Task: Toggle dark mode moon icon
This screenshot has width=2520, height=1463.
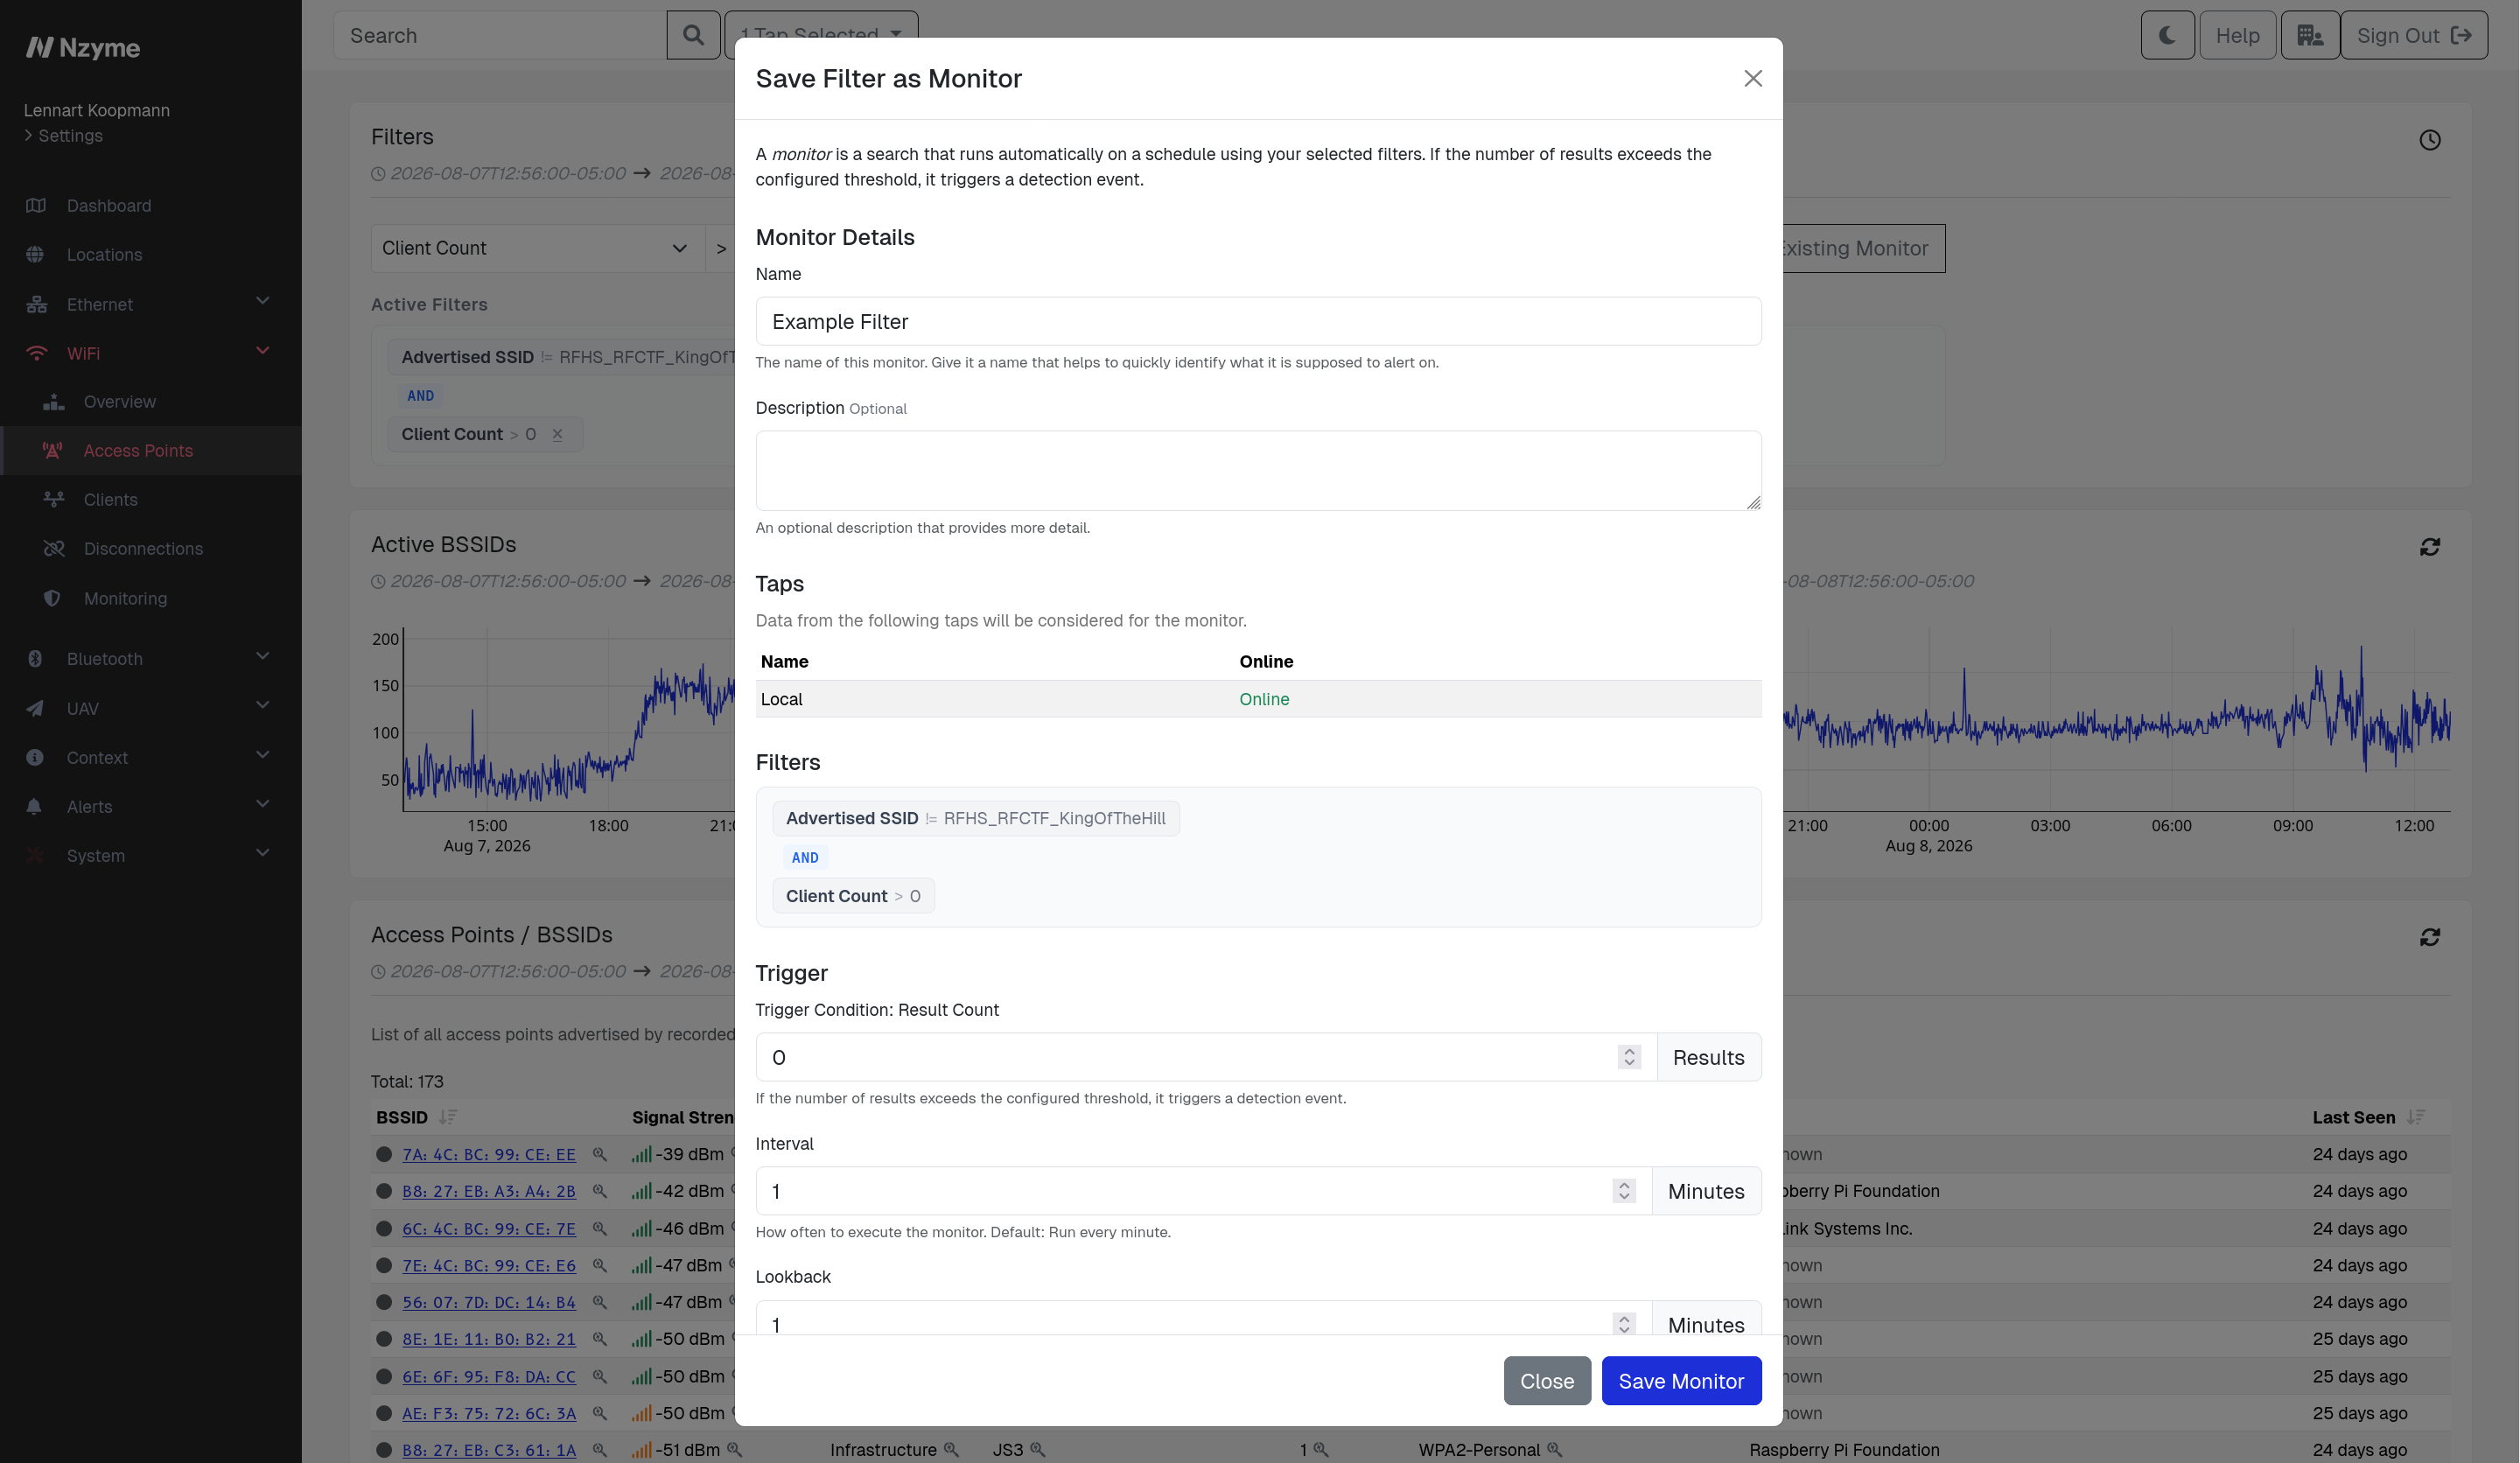Action: (2167, 35)
